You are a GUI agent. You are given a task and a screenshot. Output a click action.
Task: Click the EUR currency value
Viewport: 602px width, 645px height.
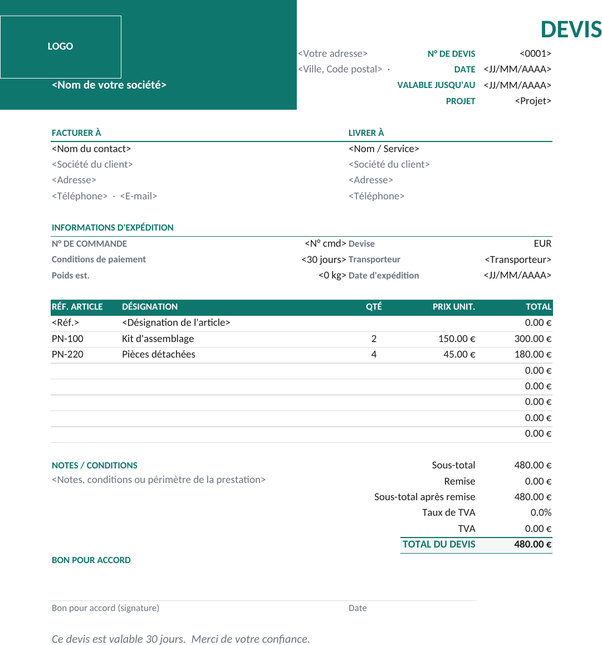[542, 244]
